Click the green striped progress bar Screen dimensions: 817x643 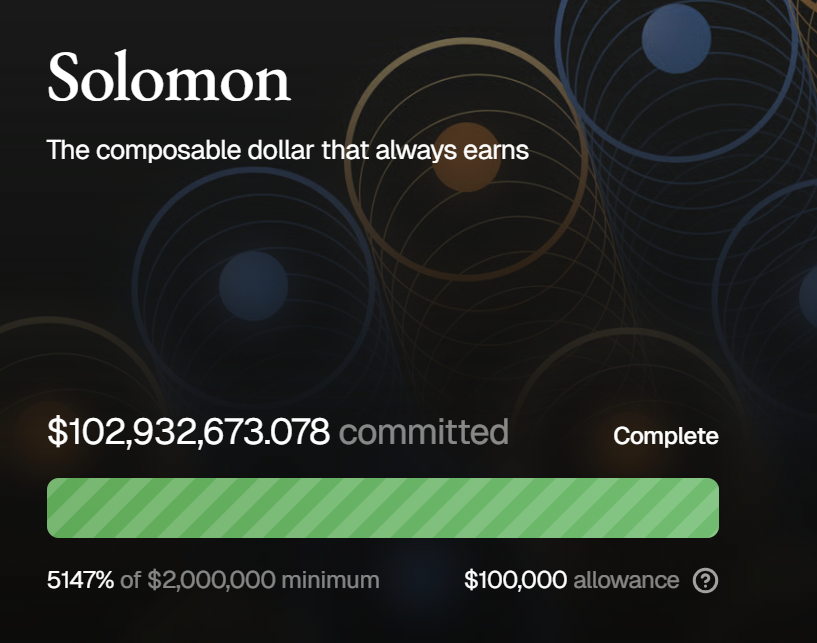(x=382, y=508)
